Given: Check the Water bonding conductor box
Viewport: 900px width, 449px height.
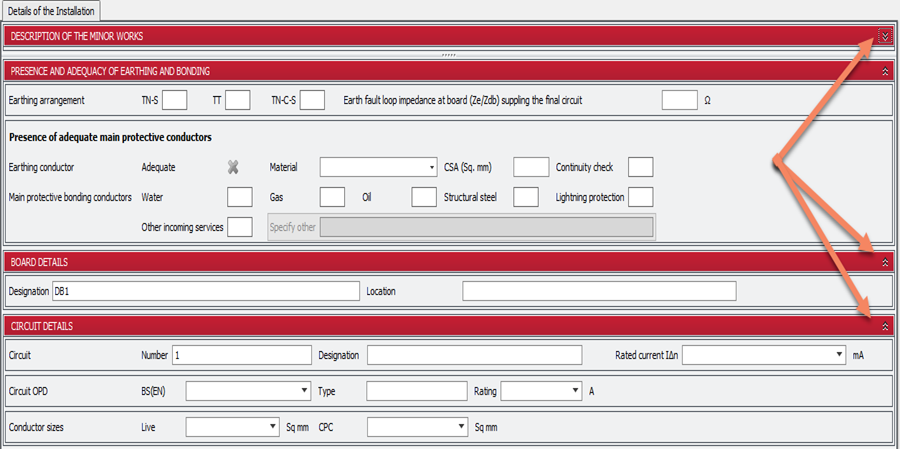Looking at the screenshot, I should (x=240, y=197).
